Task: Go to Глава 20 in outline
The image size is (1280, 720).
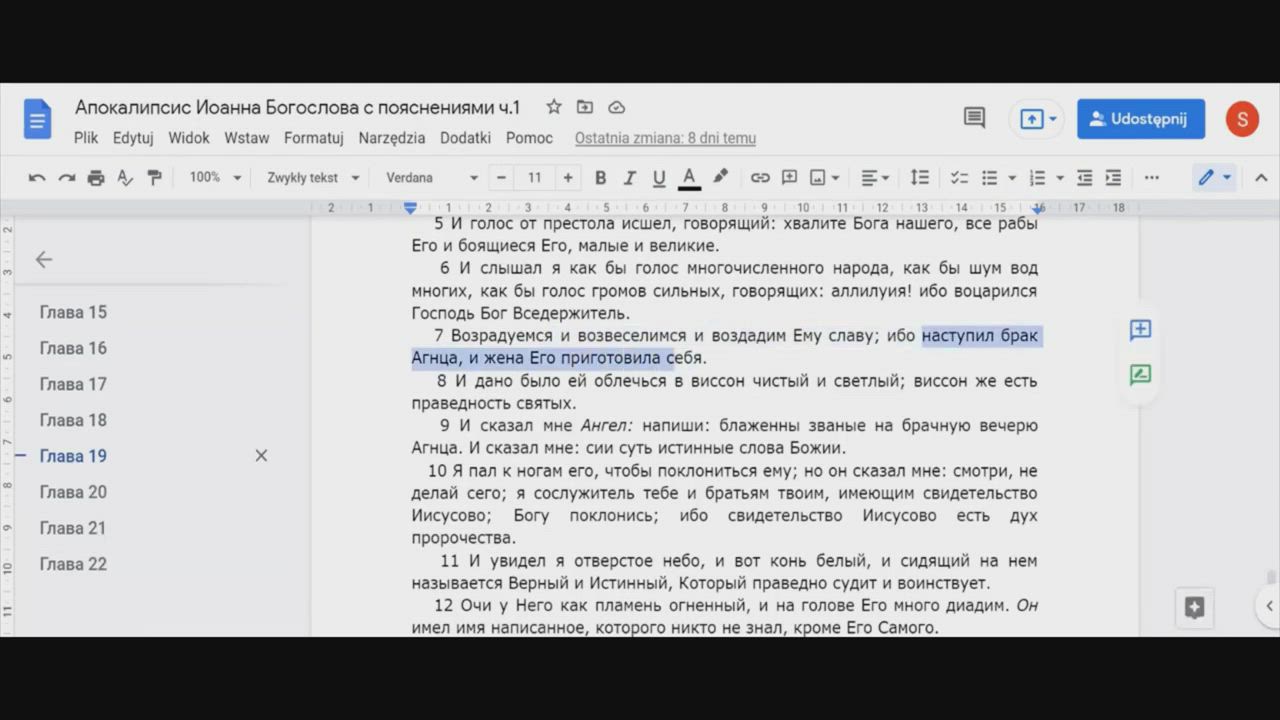Action: [x=73, y=492]
